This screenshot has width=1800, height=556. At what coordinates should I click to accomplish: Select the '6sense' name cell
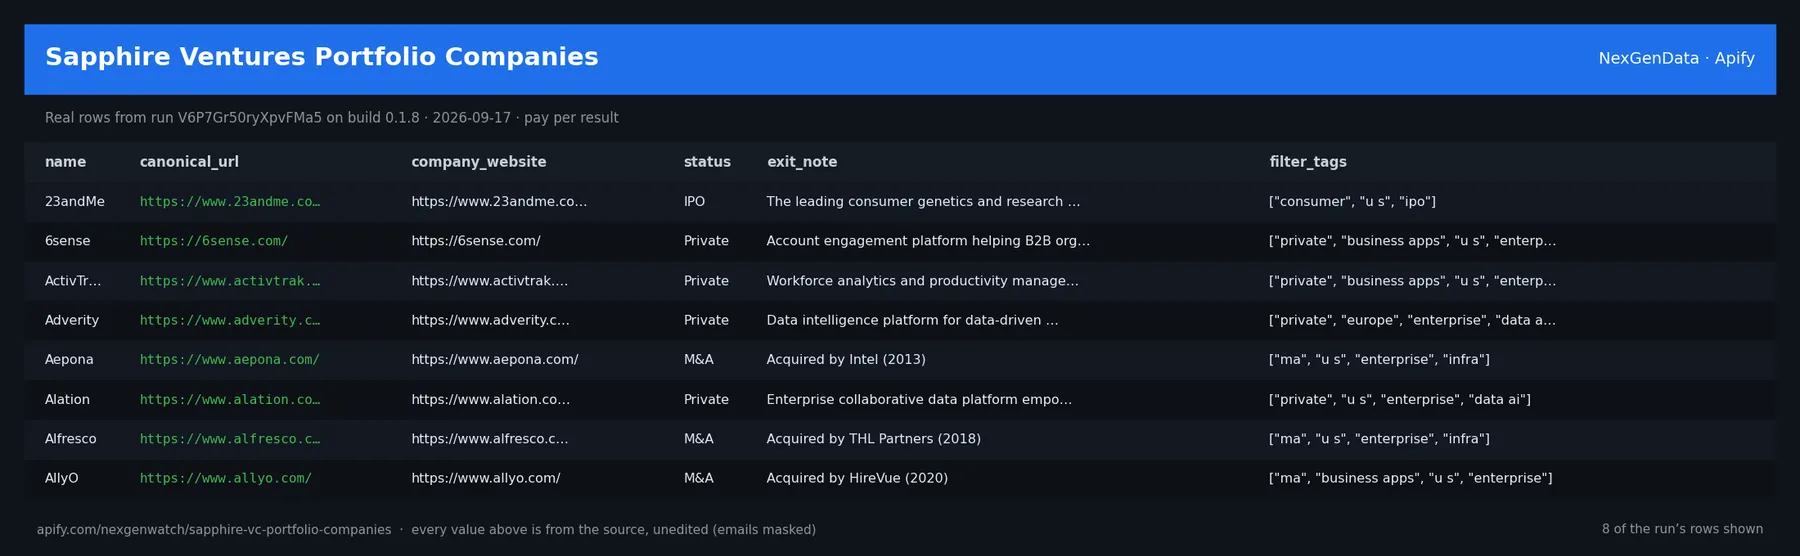click(x=68, y=241)
